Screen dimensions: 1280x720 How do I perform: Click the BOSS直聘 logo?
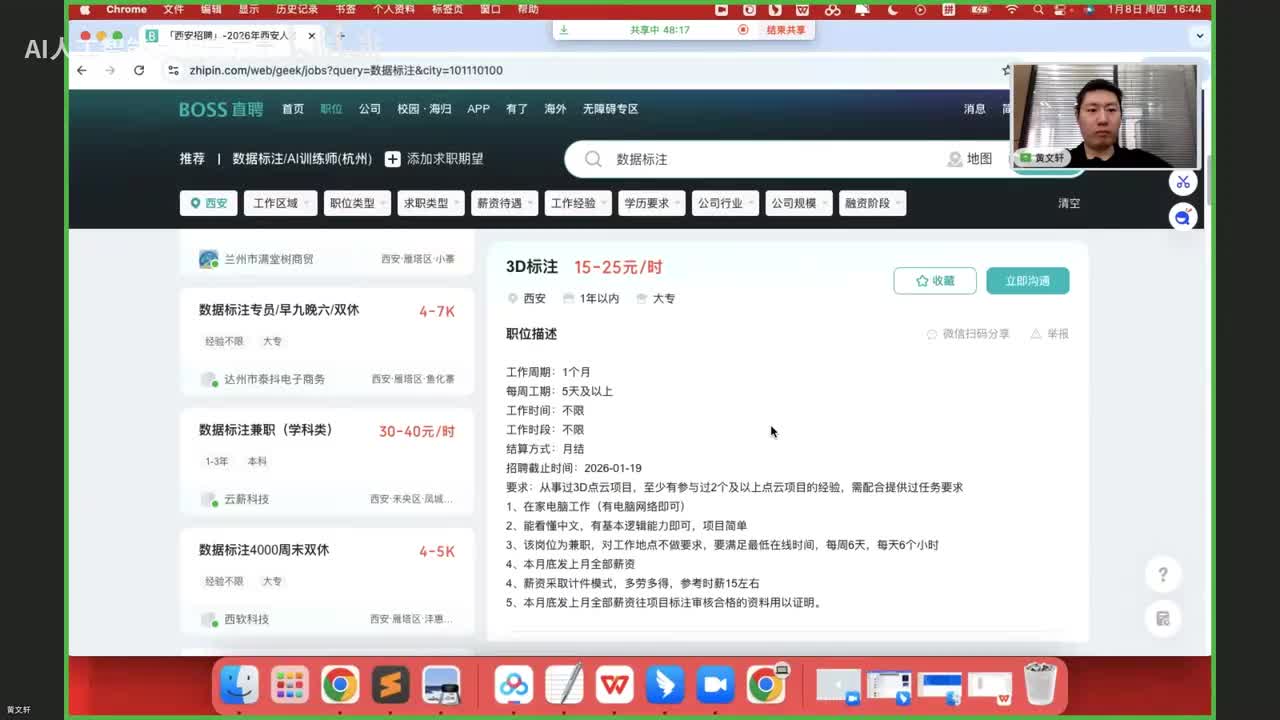pos(221,109)
